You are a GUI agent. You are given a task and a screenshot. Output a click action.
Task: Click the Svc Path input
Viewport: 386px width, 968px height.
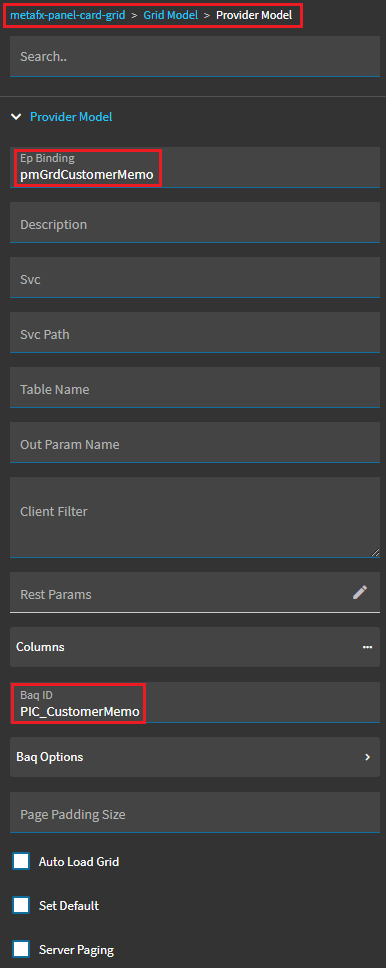195,332
